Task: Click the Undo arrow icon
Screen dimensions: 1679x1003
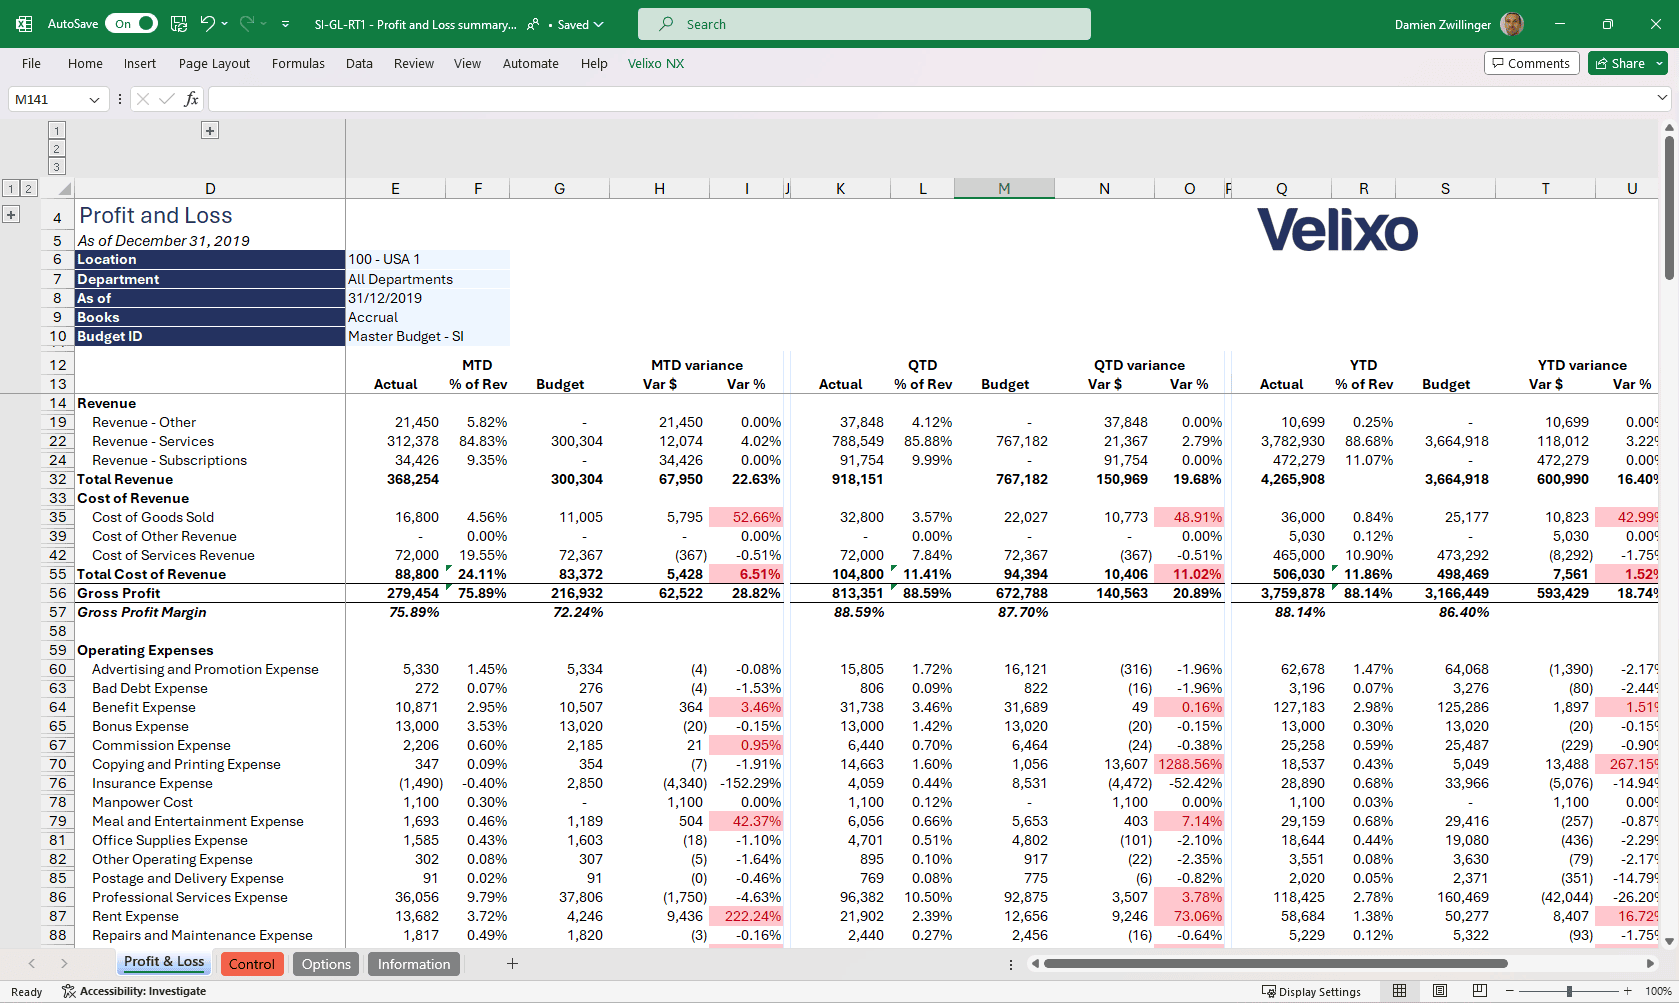Action: (x=207, y=24)
